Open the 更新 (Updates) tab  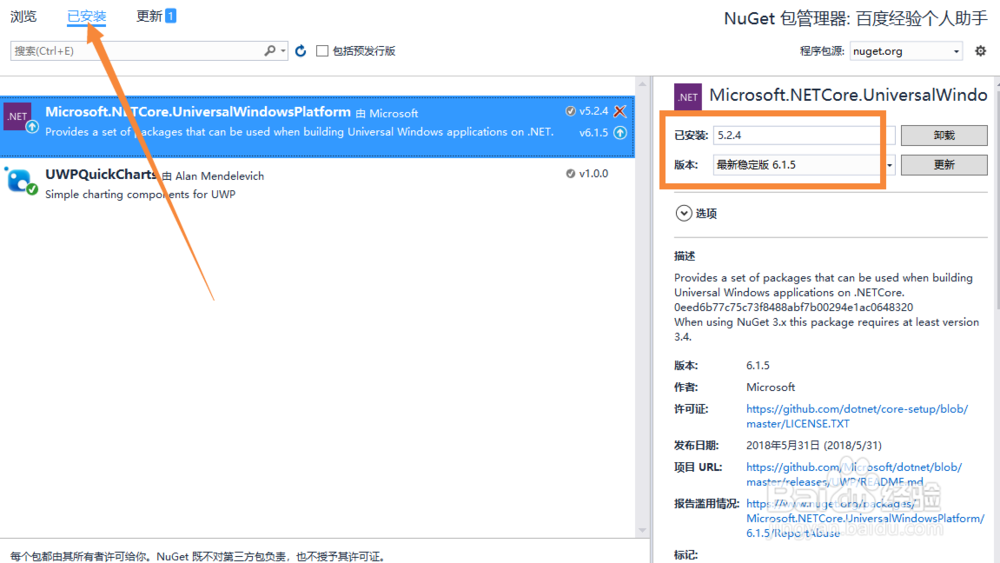(x=156, y=16)
